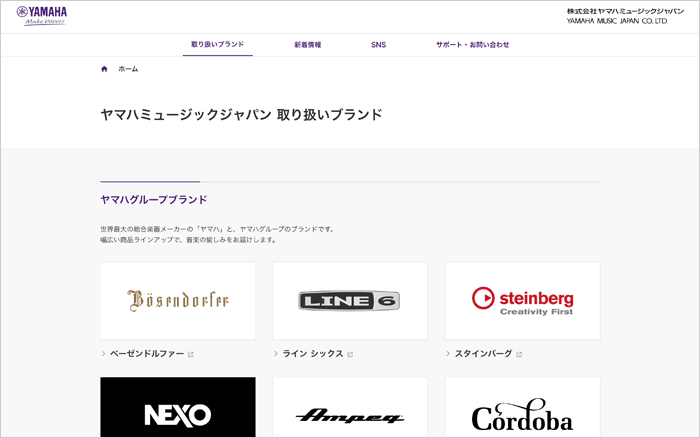
Task: Select the Line 6 logo thumbnail
Action: 350,300
